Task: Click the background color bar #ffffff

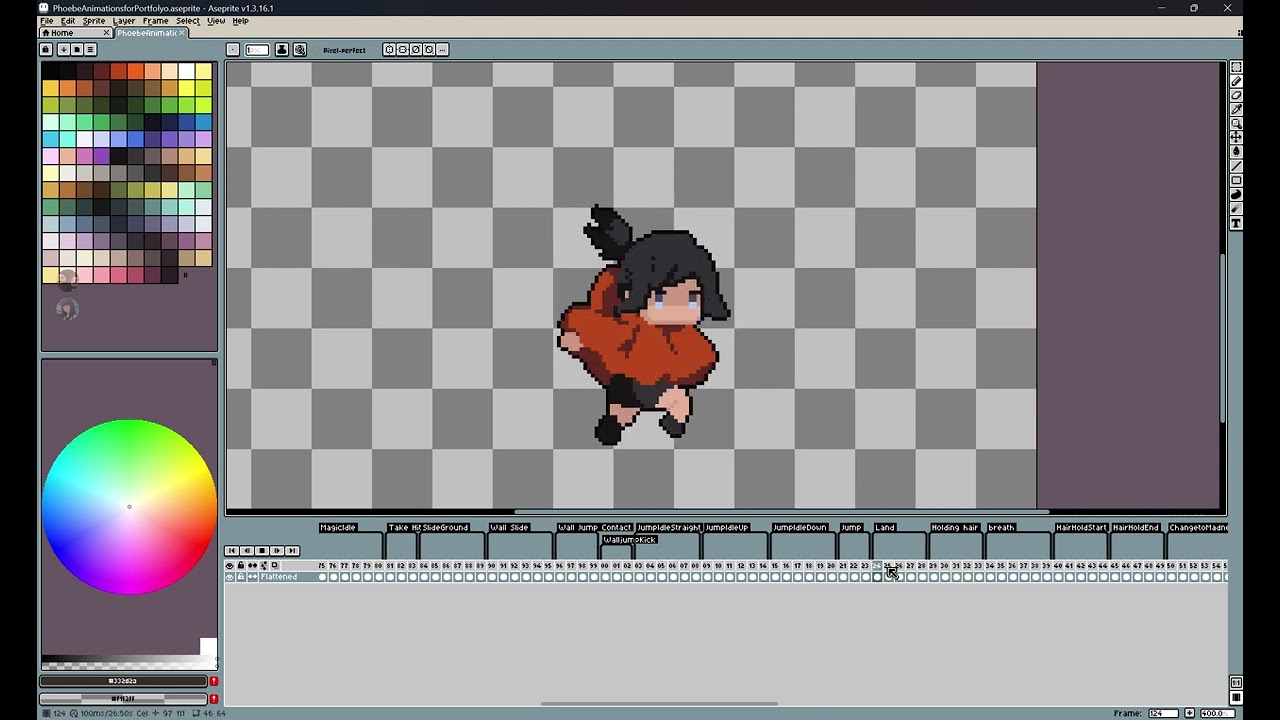Action: (x=123, y=699)
